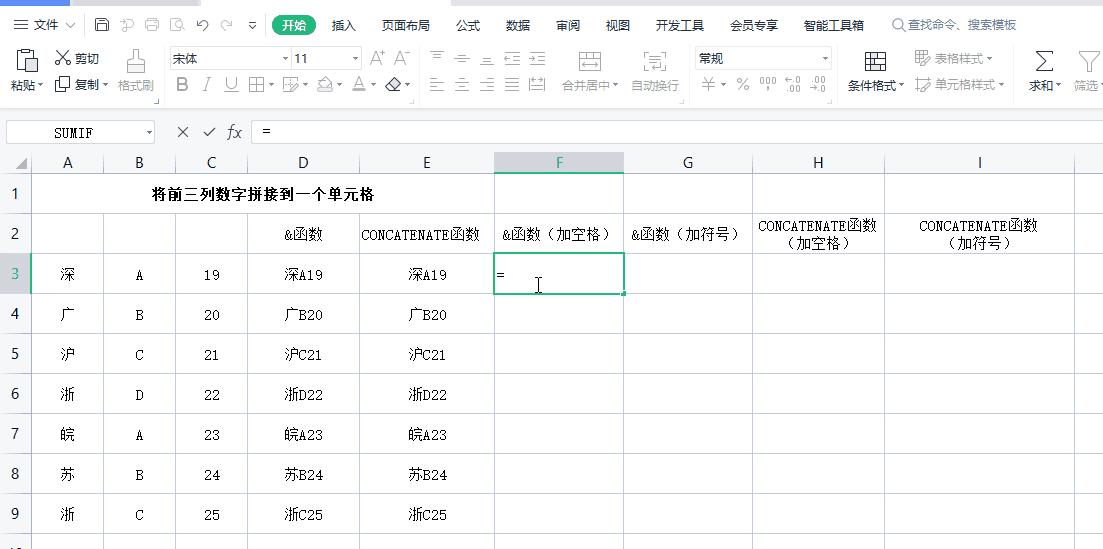Image resolution: width=1103 pixels, height=549 pixels.
Task: Toggle center text horizontally
Action: tap(461, 85)
